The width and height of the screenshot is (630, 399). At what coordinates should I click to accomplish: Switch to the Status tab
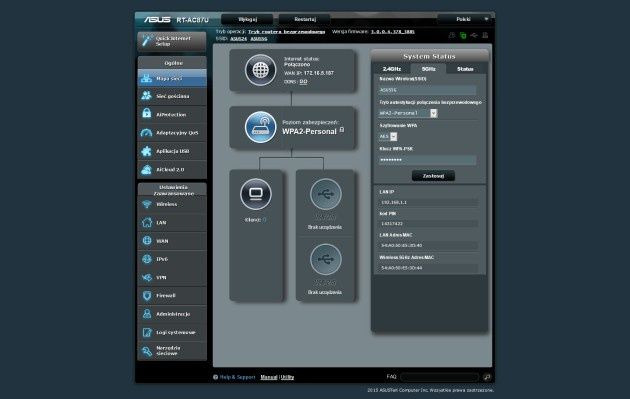click(x=465, y=69)
